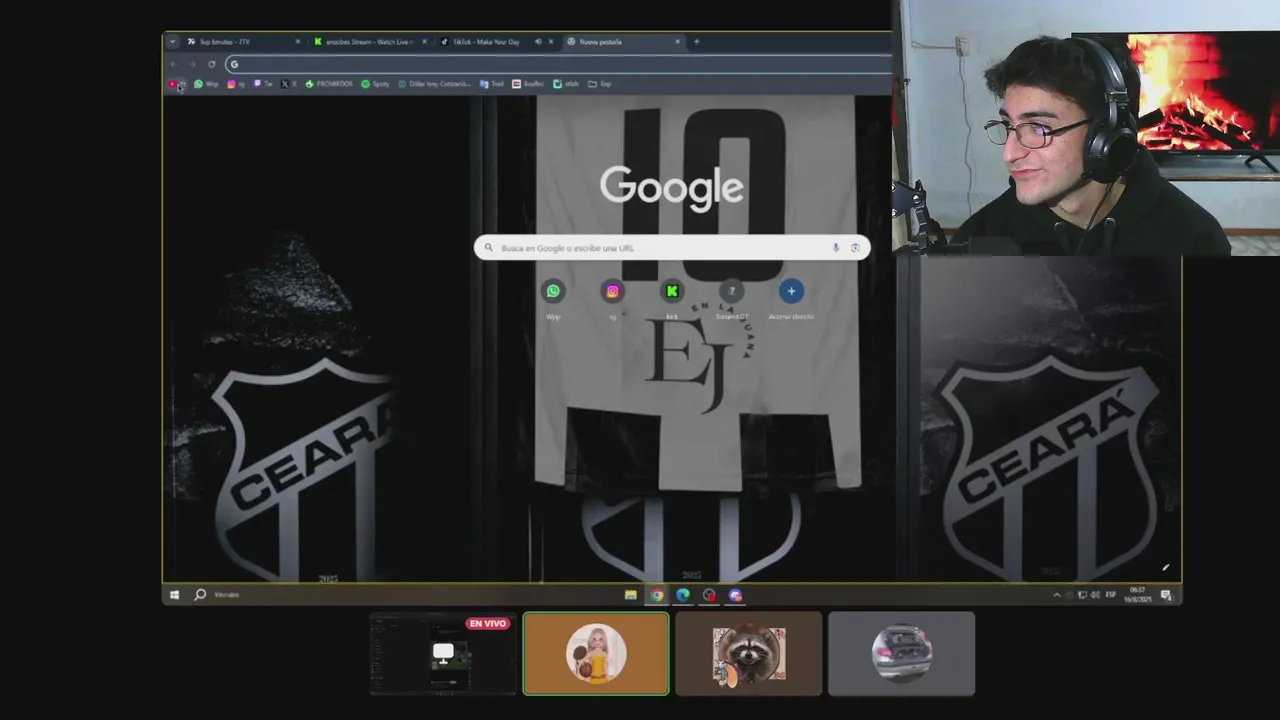Open the 'ig' Instagram bookmark

click(x=236, y=84)
